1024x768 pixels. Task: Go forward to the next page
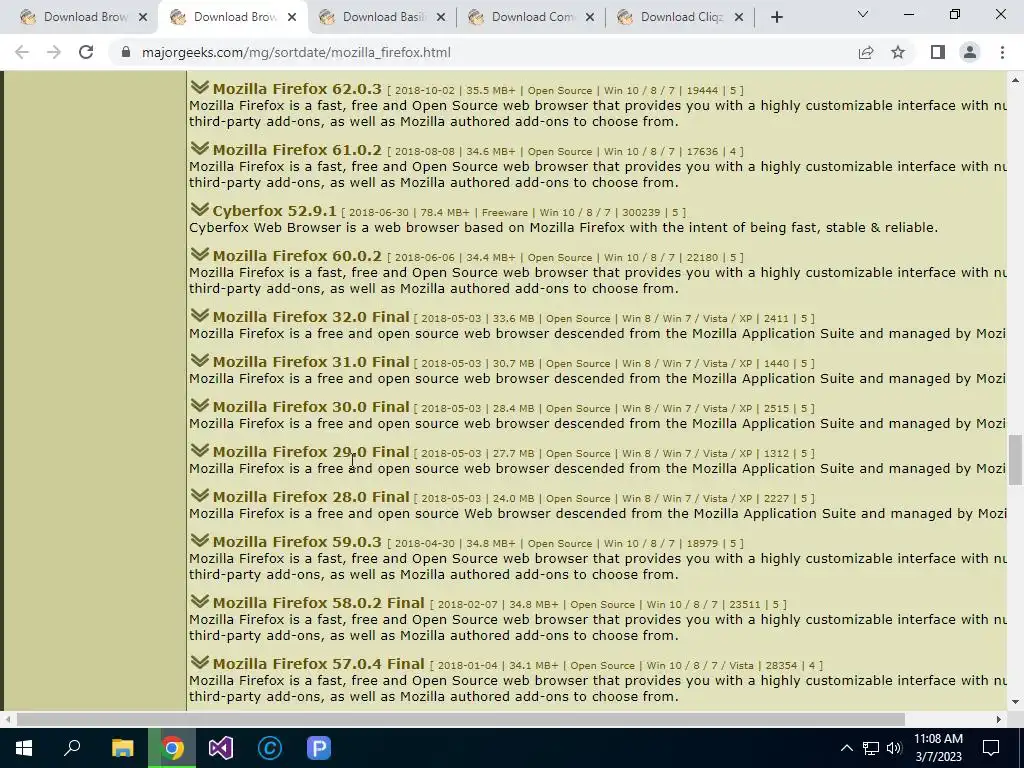point(54,52)
